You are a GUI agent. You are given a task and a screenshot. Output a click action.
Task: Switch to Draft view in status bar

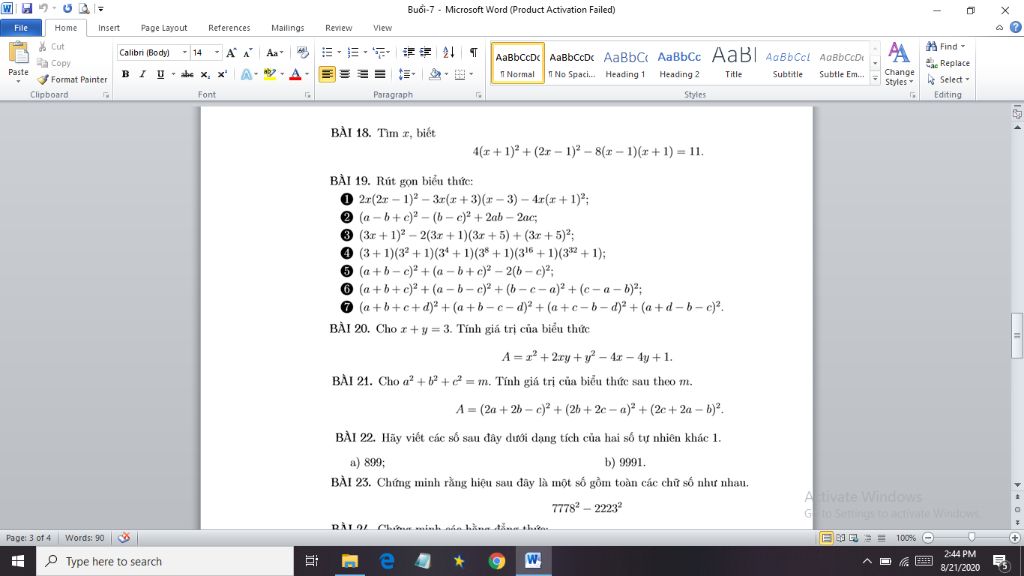882,538
